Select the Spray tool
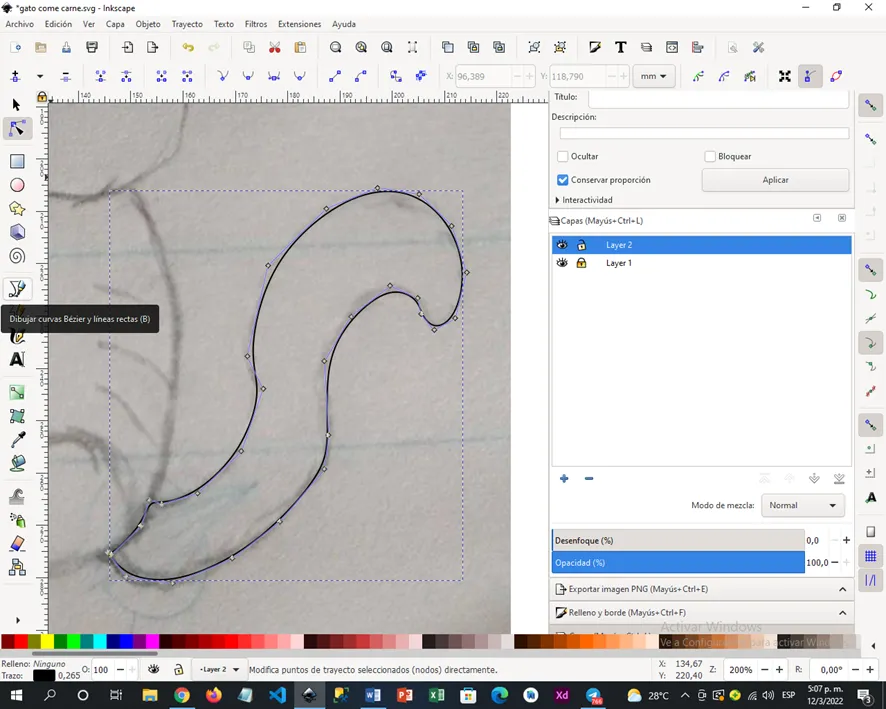 (17, 520)
